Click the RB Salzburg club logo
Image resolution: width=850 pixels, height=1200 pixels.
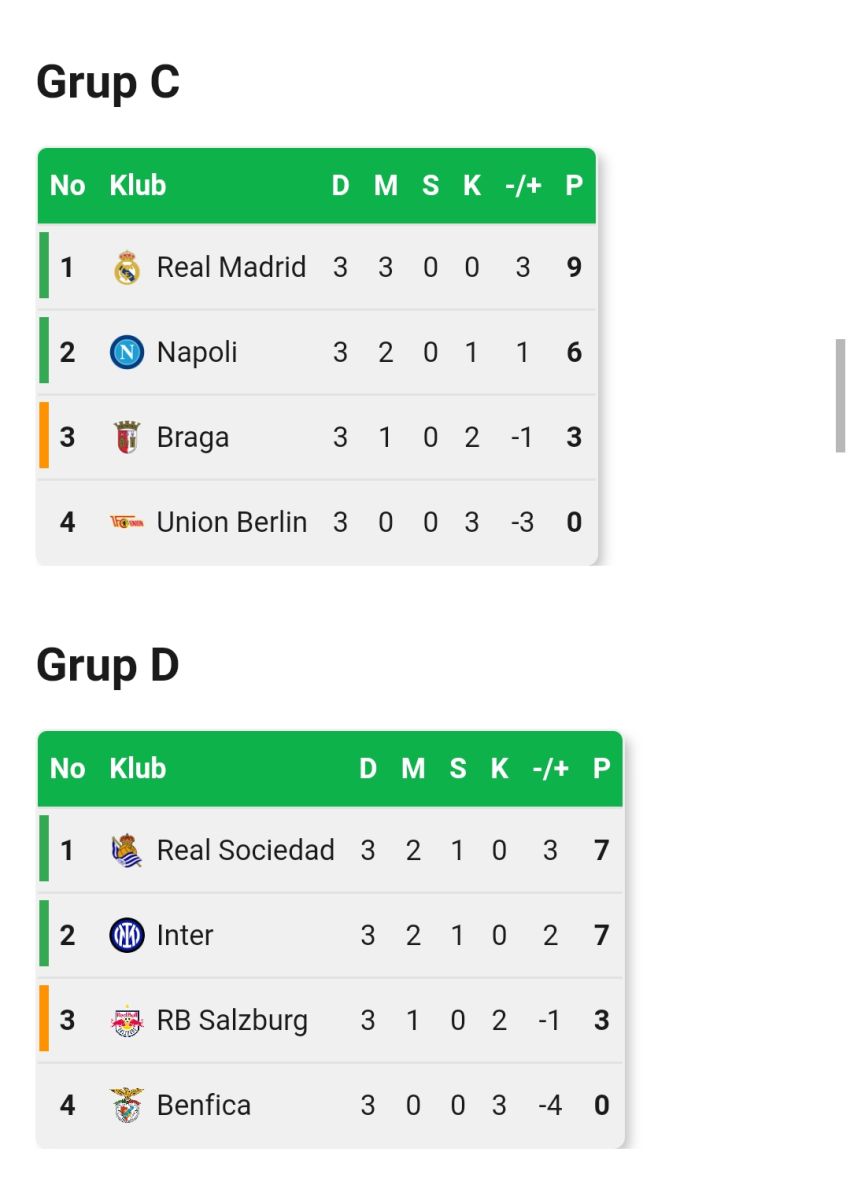[127, 1020]
